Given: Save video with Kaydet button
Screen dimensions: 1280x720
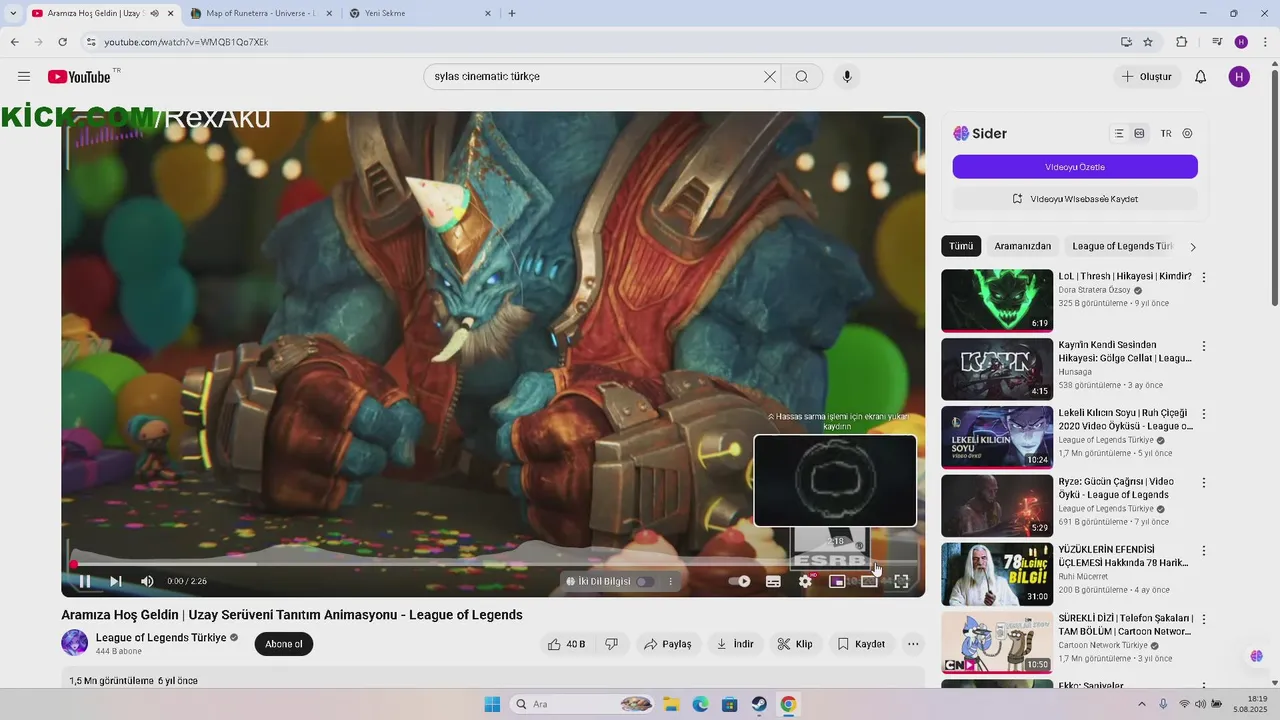Looking at the screenshot, I should [x=861, y=644].
